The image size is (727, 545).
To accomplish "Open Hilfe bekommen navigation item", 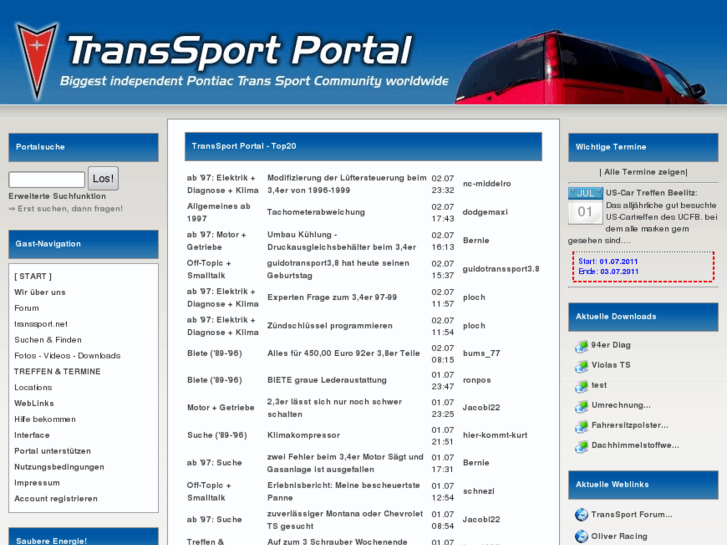I will click(x=45, y=419).
